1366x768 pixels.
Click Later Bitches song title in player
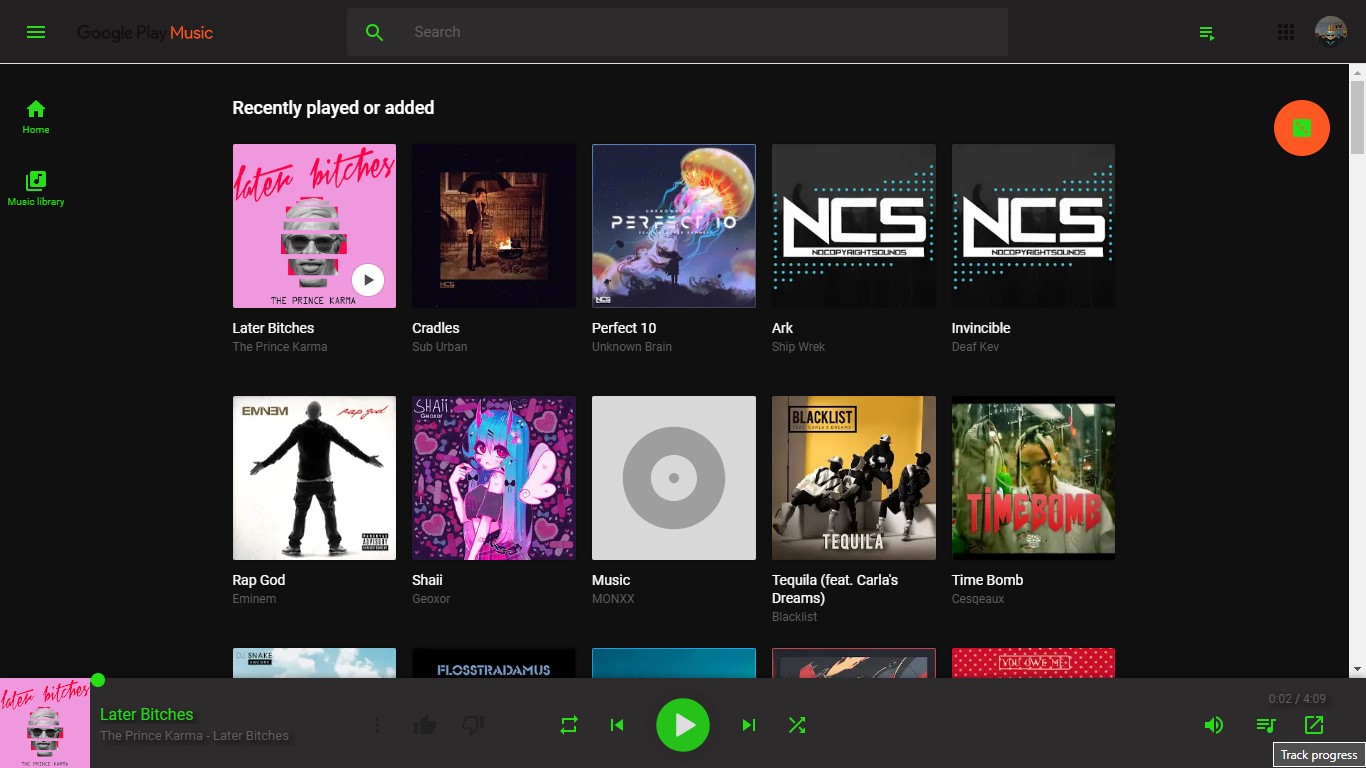pos(147,714)
